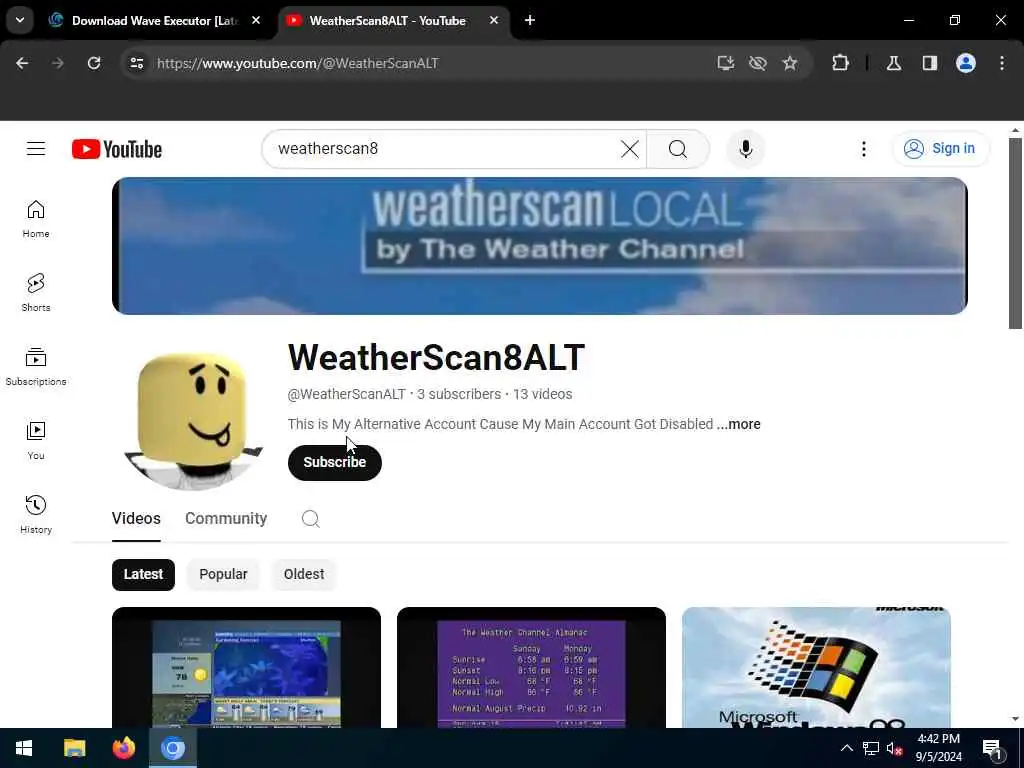Open the Windows Start menu
1024x768 pixels.
(x=24, y=748)
